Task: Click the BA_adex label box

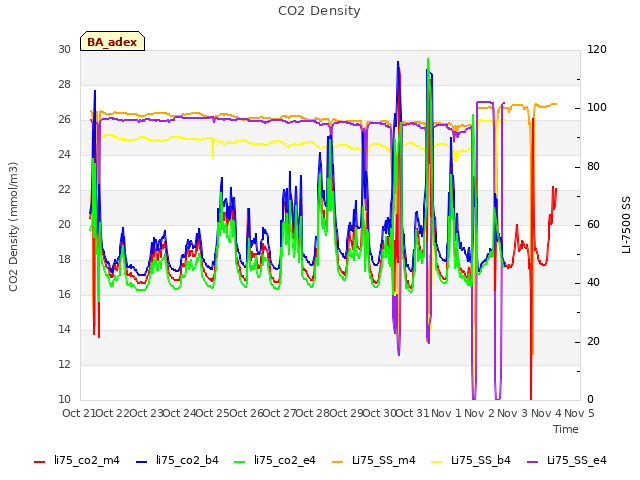Action: [112, 42]
